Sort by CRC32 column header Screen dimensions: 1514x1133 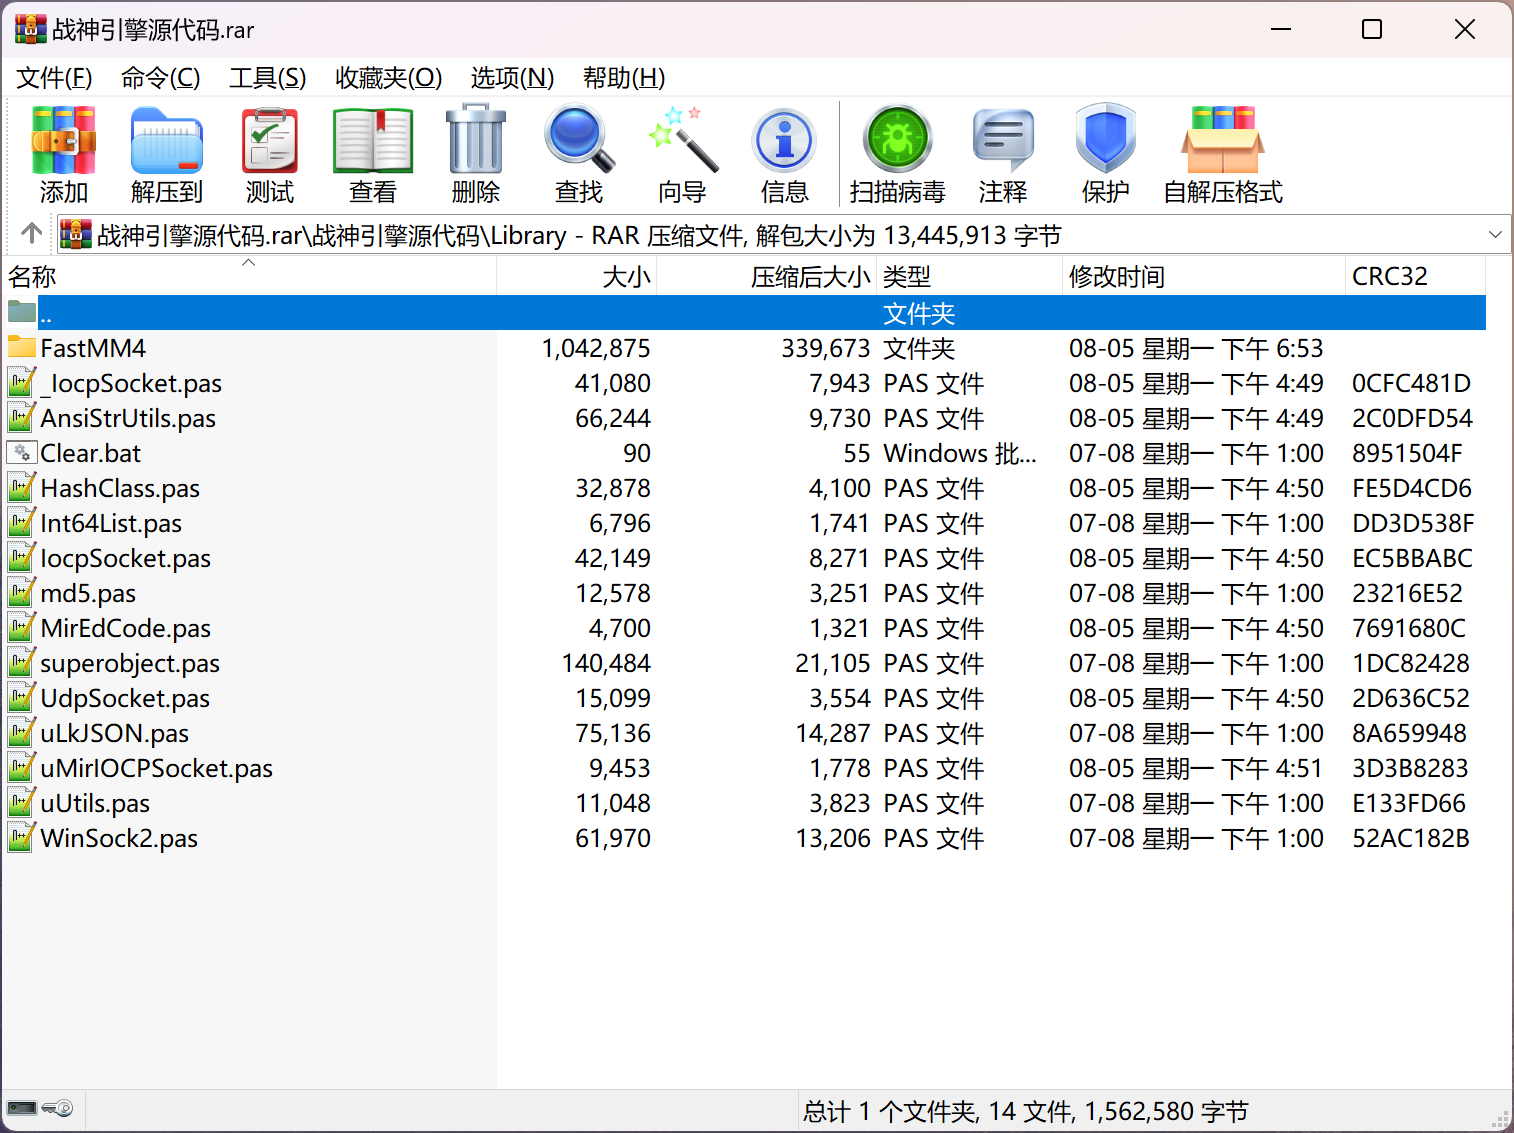tap(1416, 276)
